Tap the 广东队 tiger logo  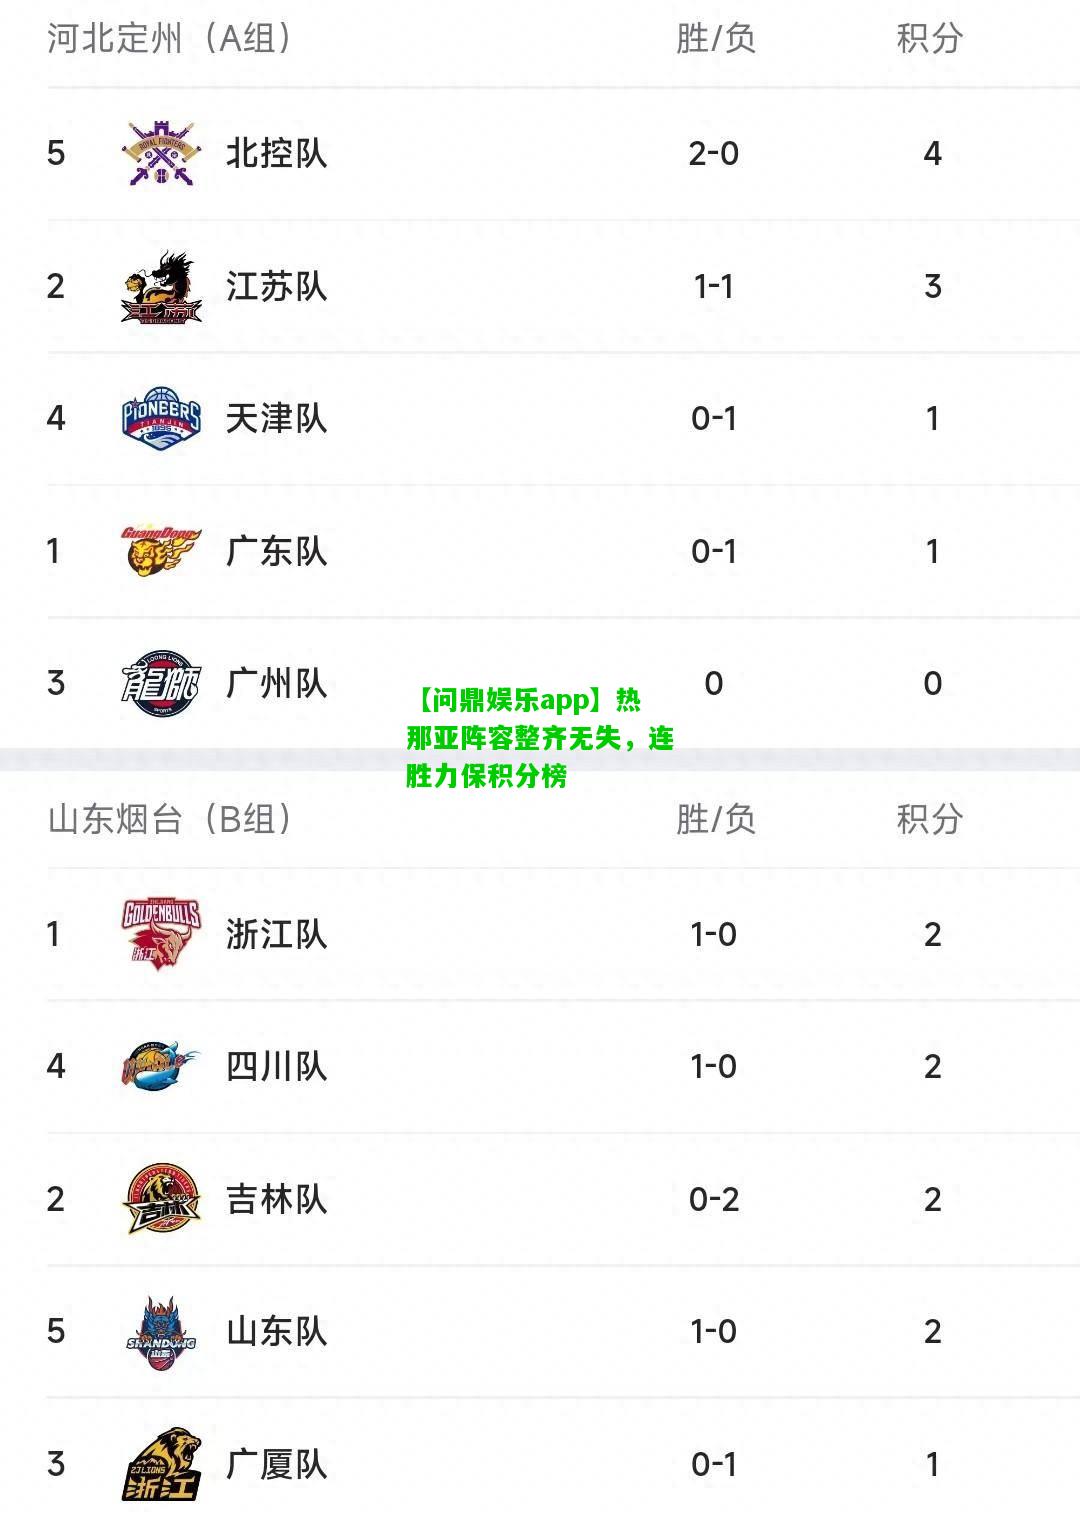click(161, 551)
